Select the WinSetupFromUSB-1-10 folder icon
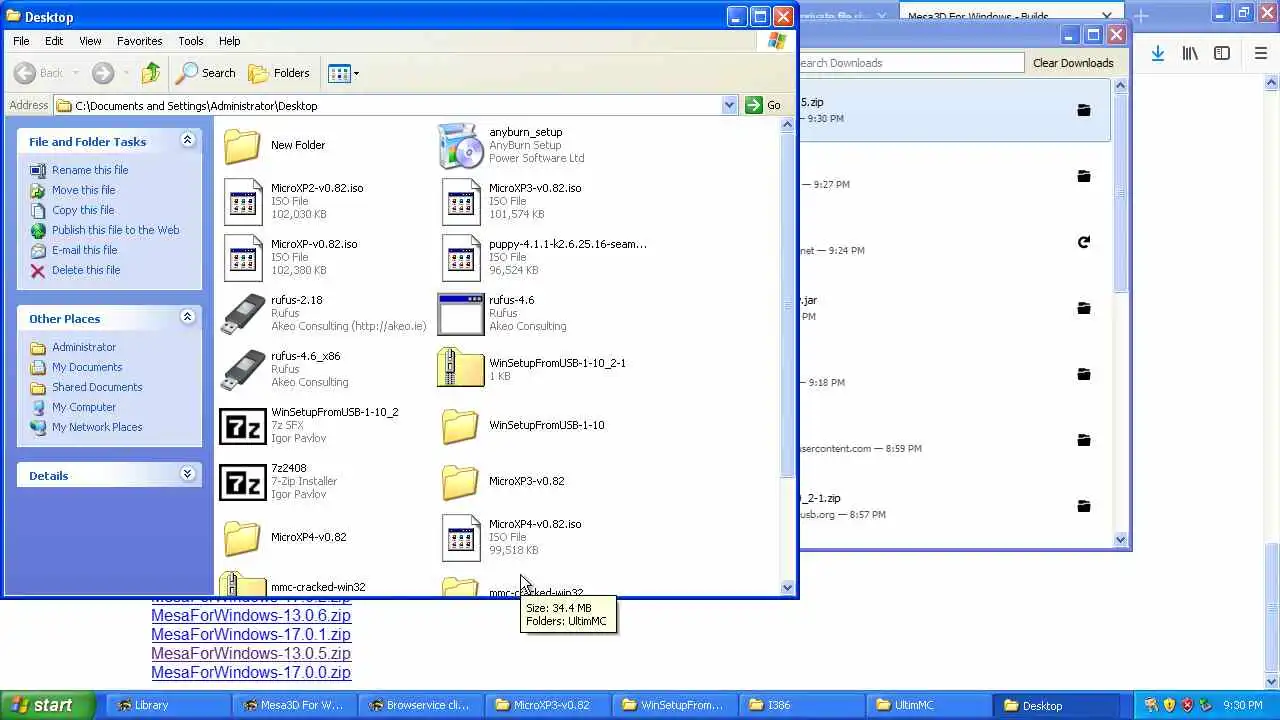 pyautogui.click(x=460, y=426)
